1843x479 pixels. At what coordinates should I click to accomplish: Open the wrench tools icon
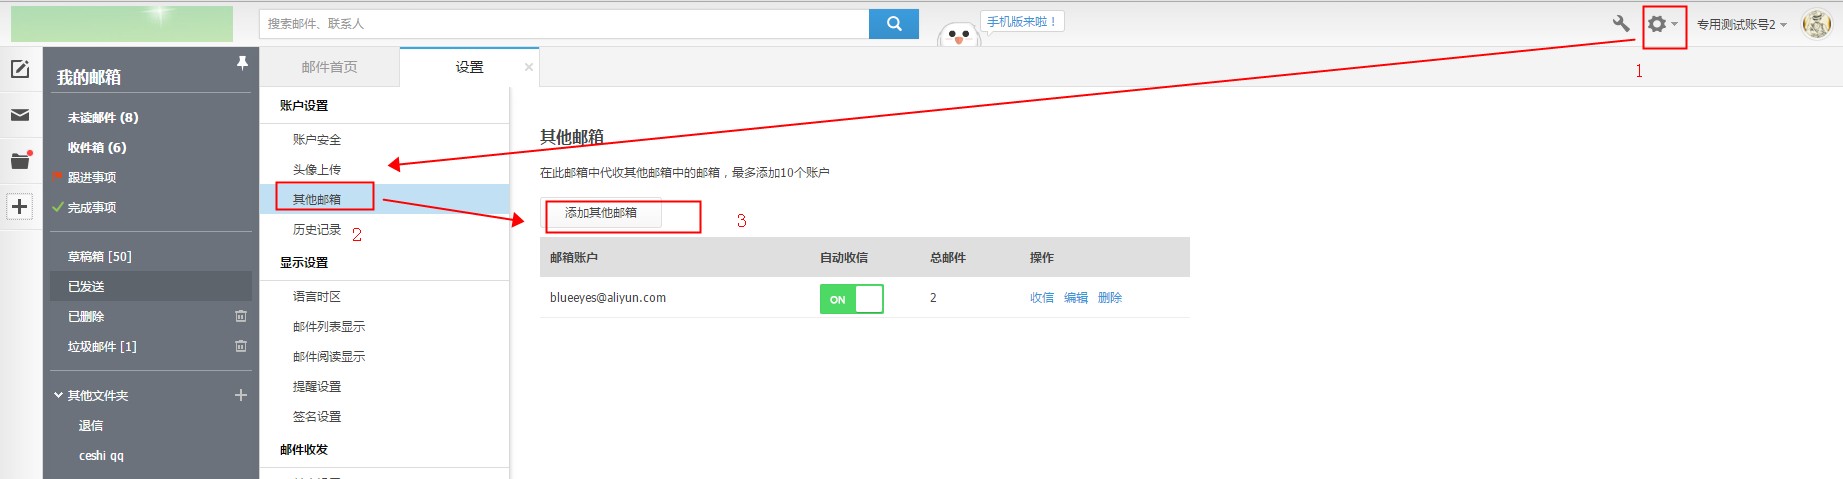point(1621,24)
